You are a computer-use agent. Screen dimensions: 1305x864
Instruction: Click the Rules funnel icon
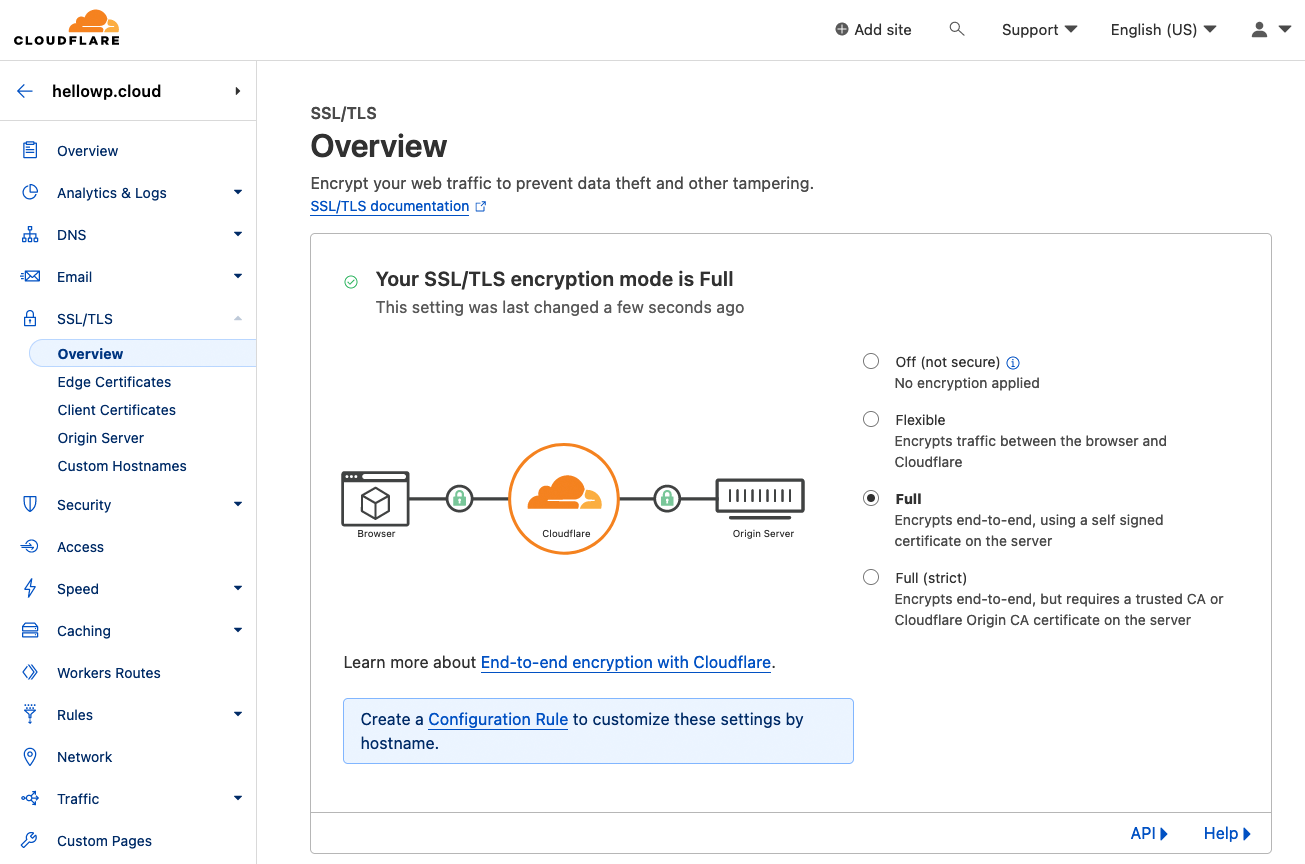[30, 714]
